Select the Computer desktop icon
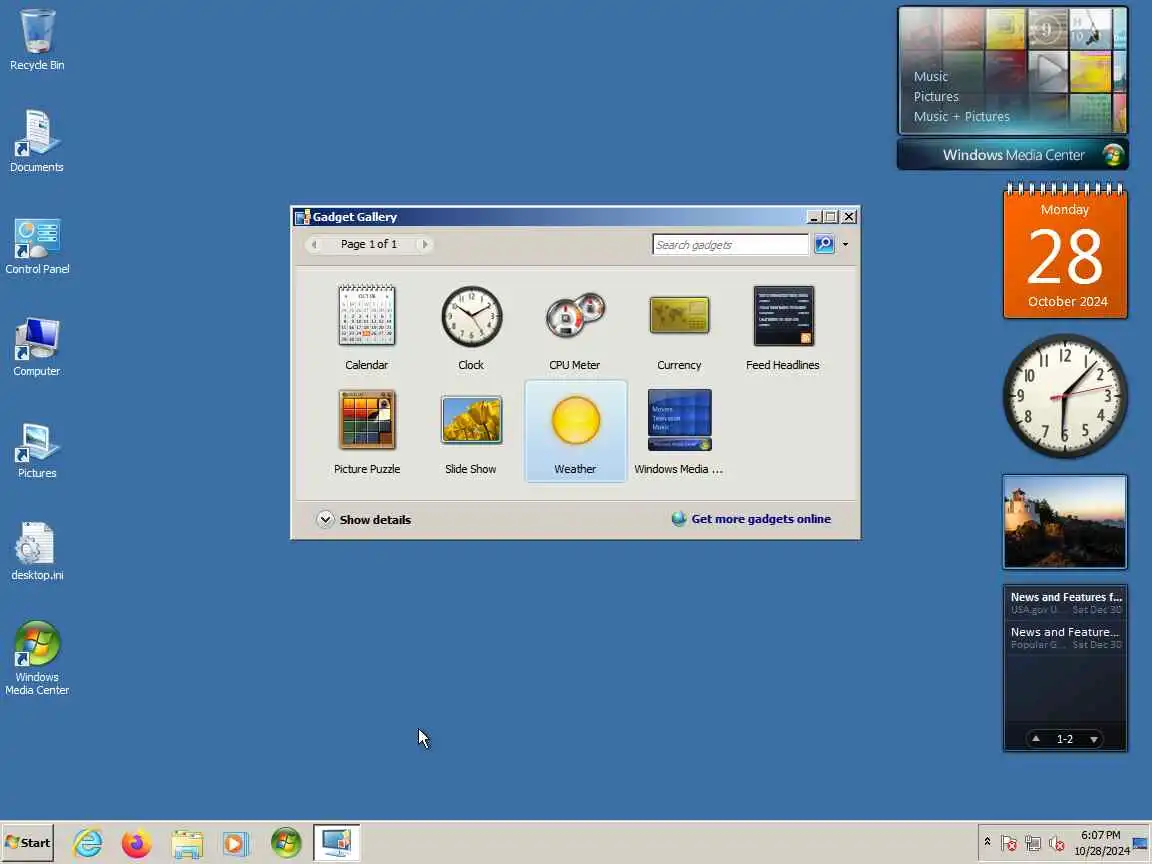 click(37, 347)
